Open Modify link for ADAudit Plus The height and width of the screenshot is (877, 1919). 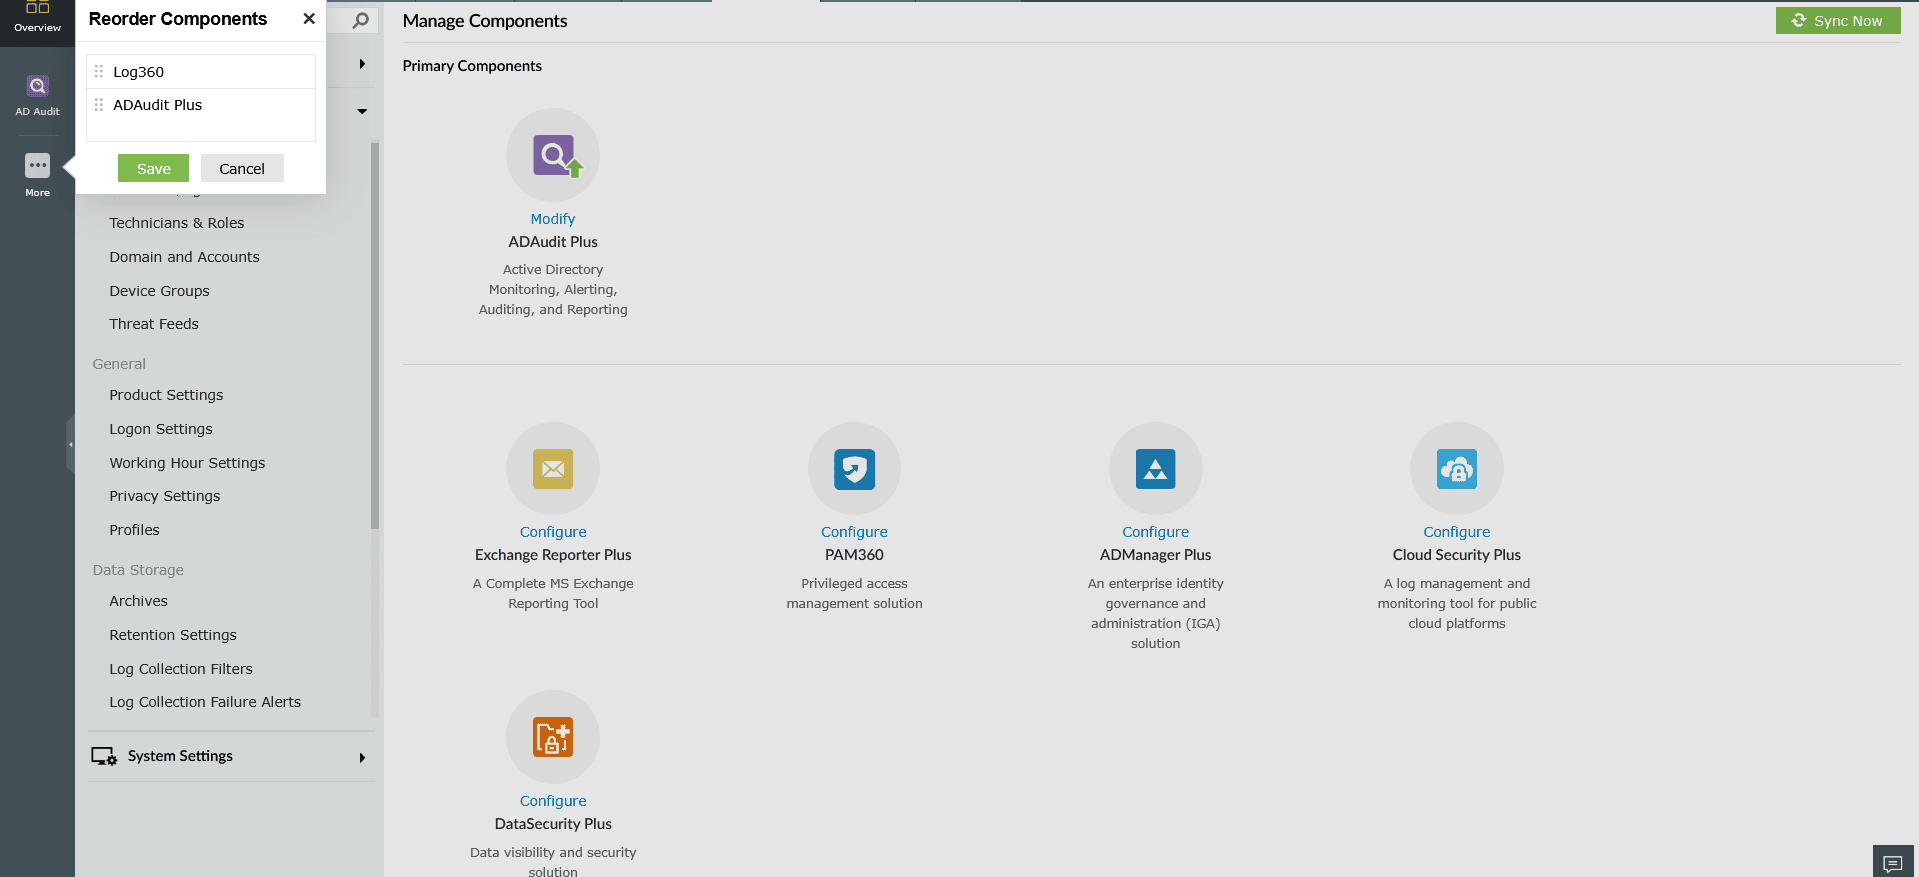(553, 219)
